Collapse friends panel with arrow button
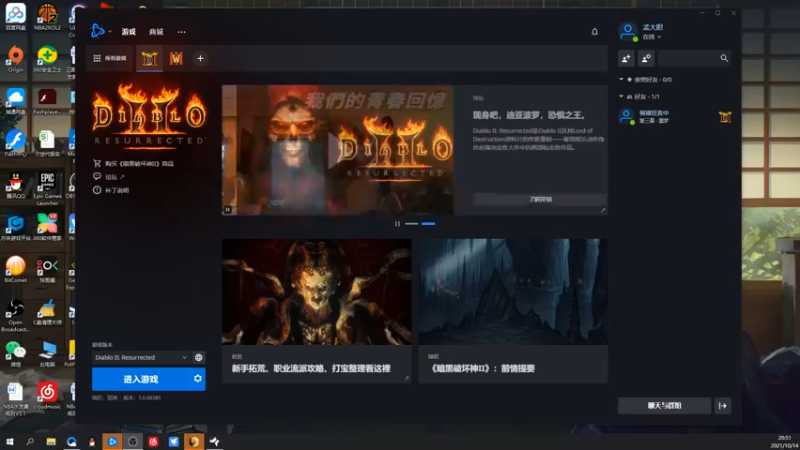This screenshot has width=800, height=450. [723, 406]
